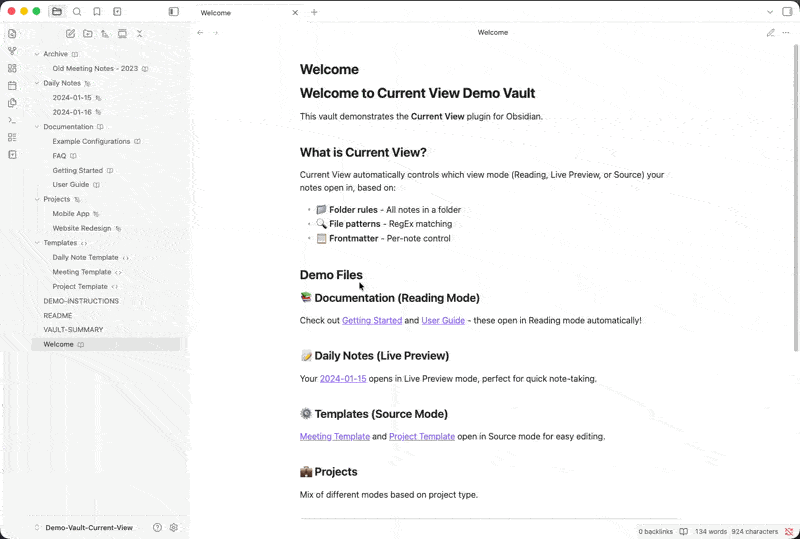
Task: Switch to editing with the pencil icon
Action: tap(770, 33)
